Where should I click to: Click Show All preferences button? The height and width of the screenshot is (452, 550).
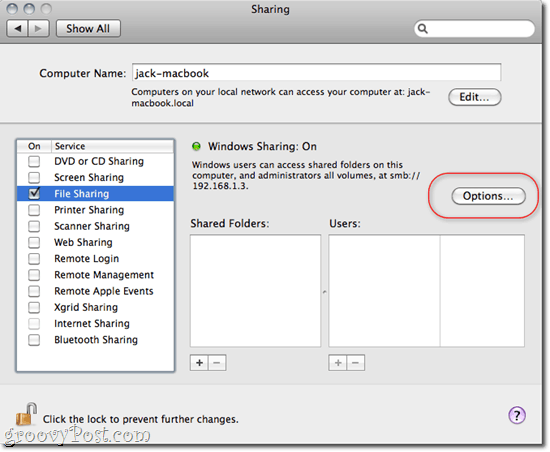tap(88, 28)
